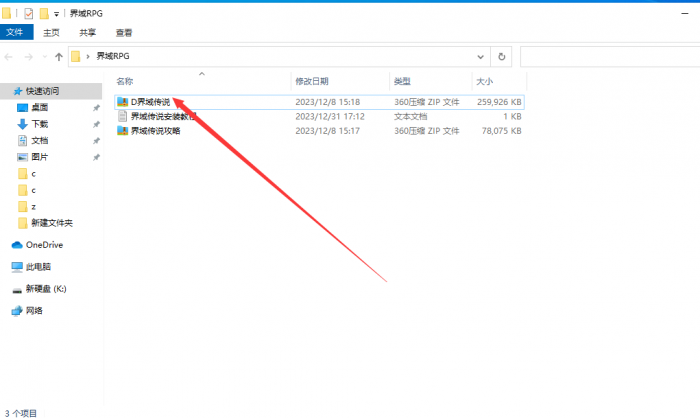Open the z folder in navigation pane
Screen dimensions: 700x418
[33, 206]
